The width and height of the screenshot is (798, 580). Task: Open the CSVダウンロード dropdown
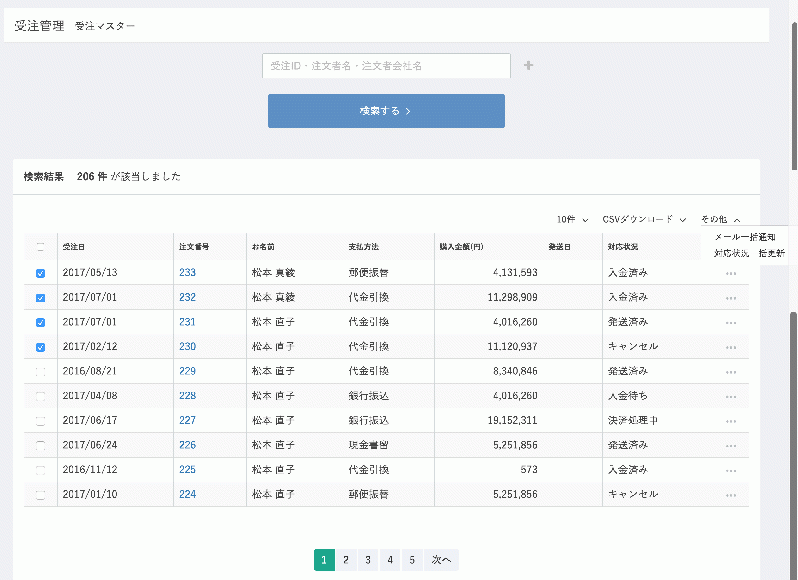[x=644, y=219]
